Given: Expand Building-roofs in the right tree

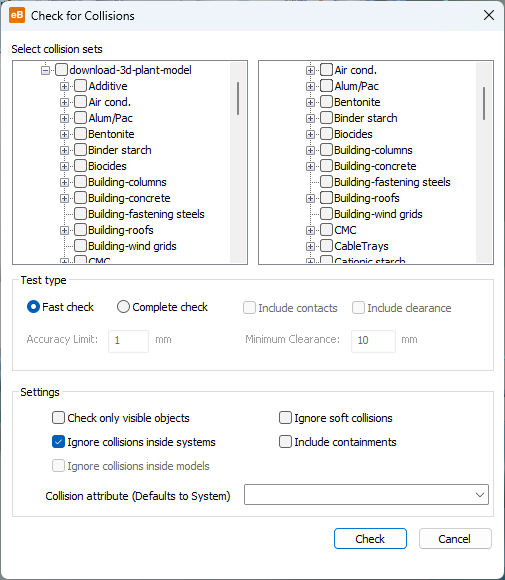Looking at the screenshot, I should tap(310, 198).
